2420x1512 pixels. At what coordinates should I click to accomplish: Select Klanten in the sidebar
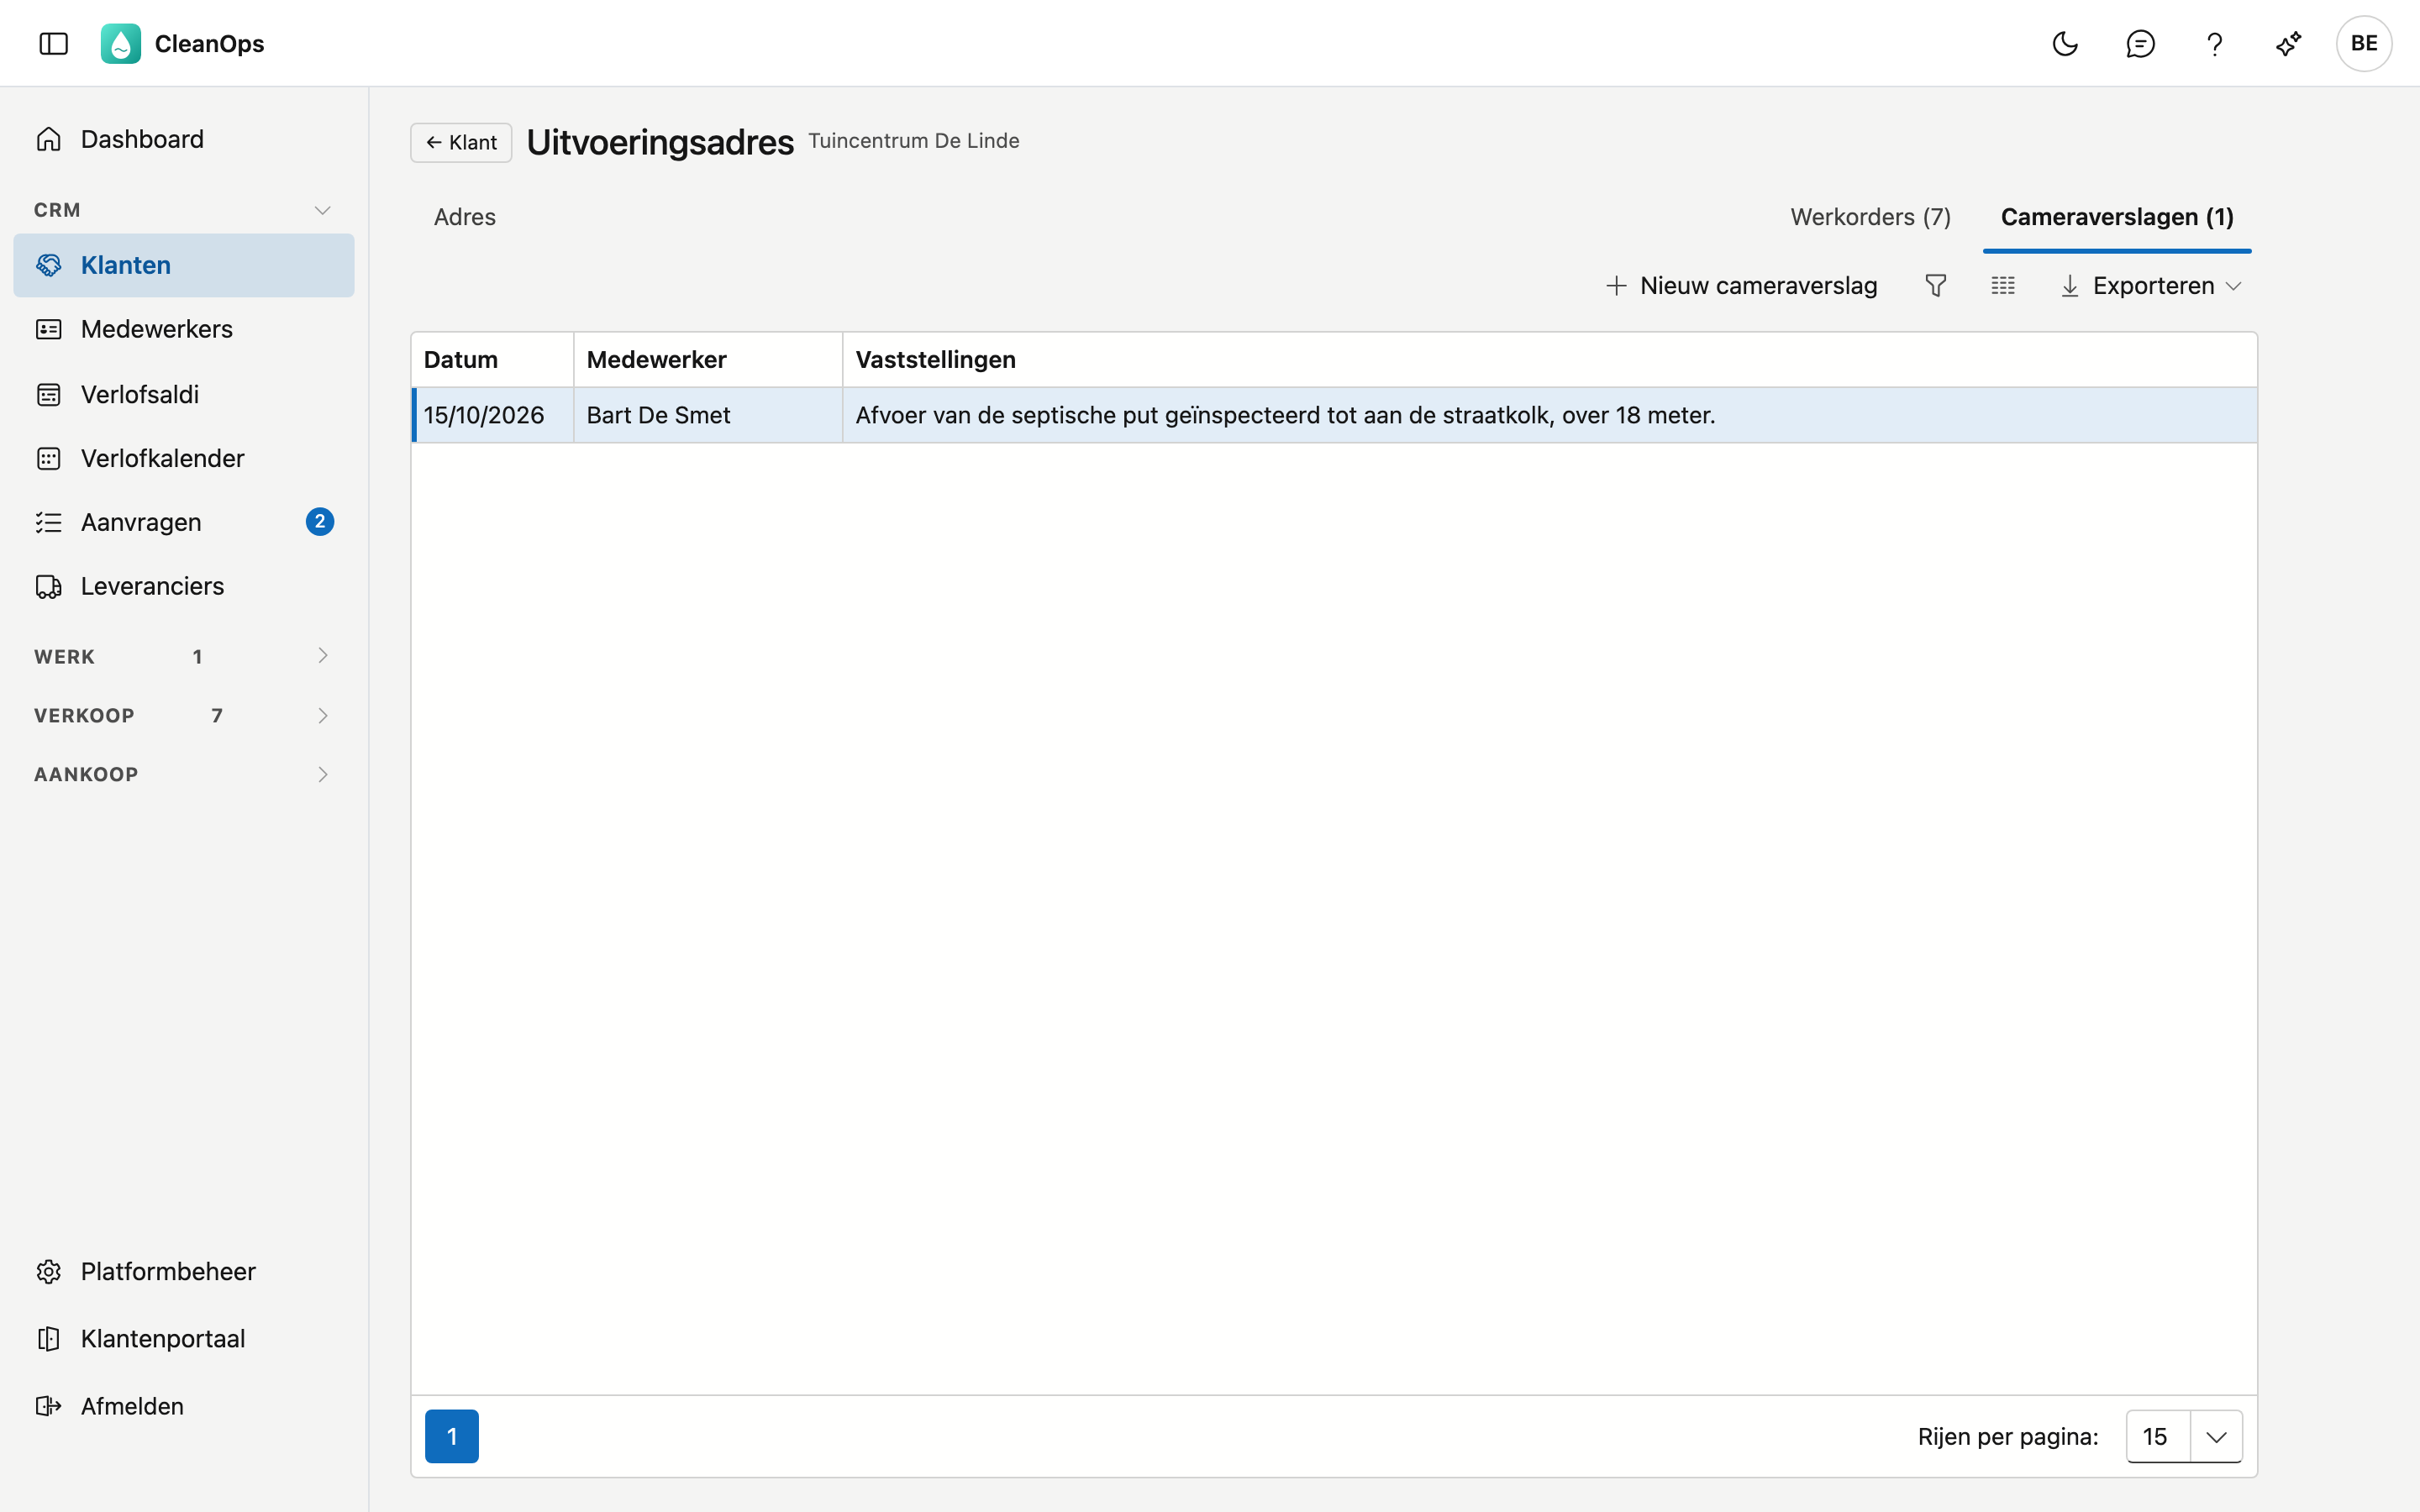point(184,265)
